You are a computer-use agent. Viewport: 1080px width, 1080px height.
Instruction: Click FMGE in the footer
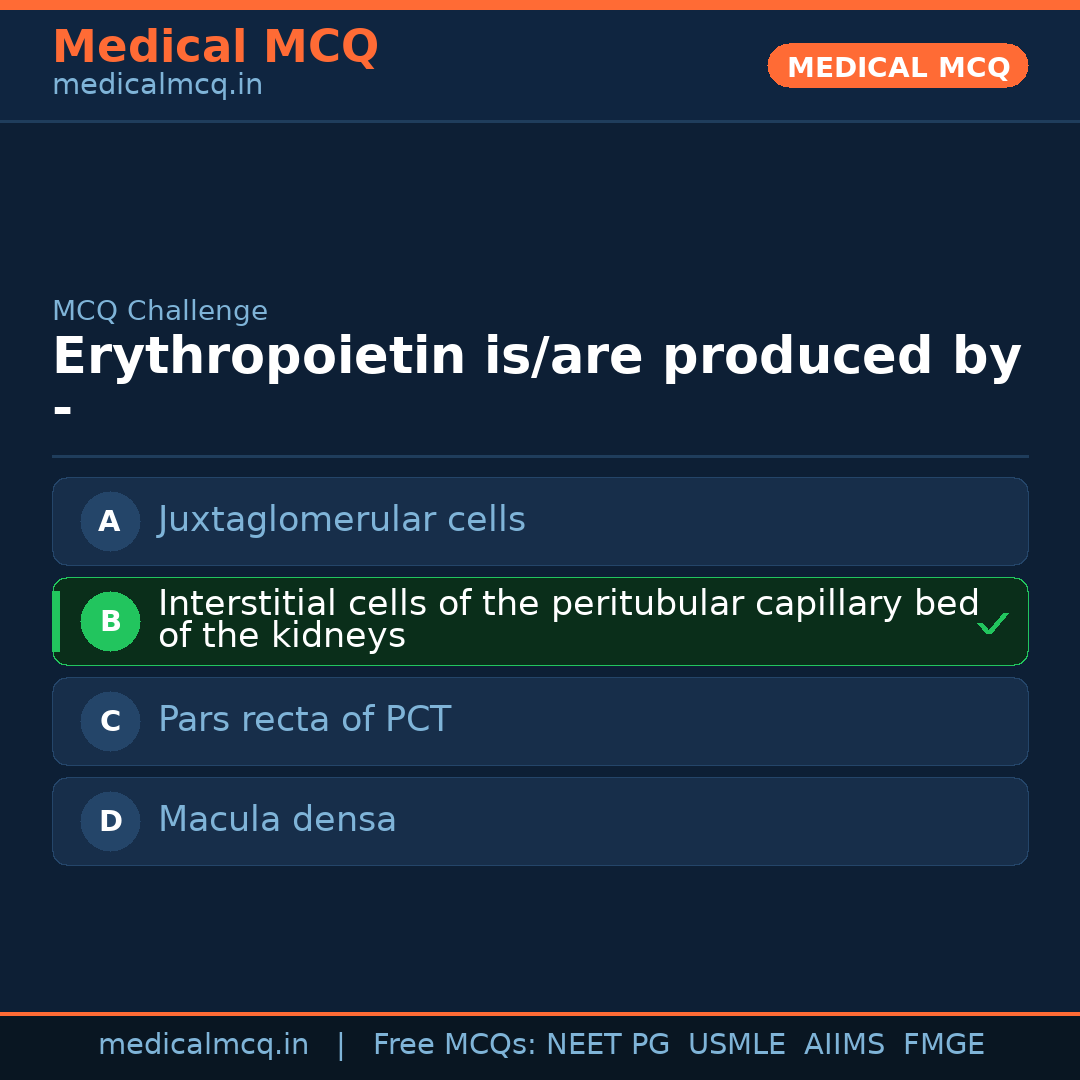click(943, 1045)
